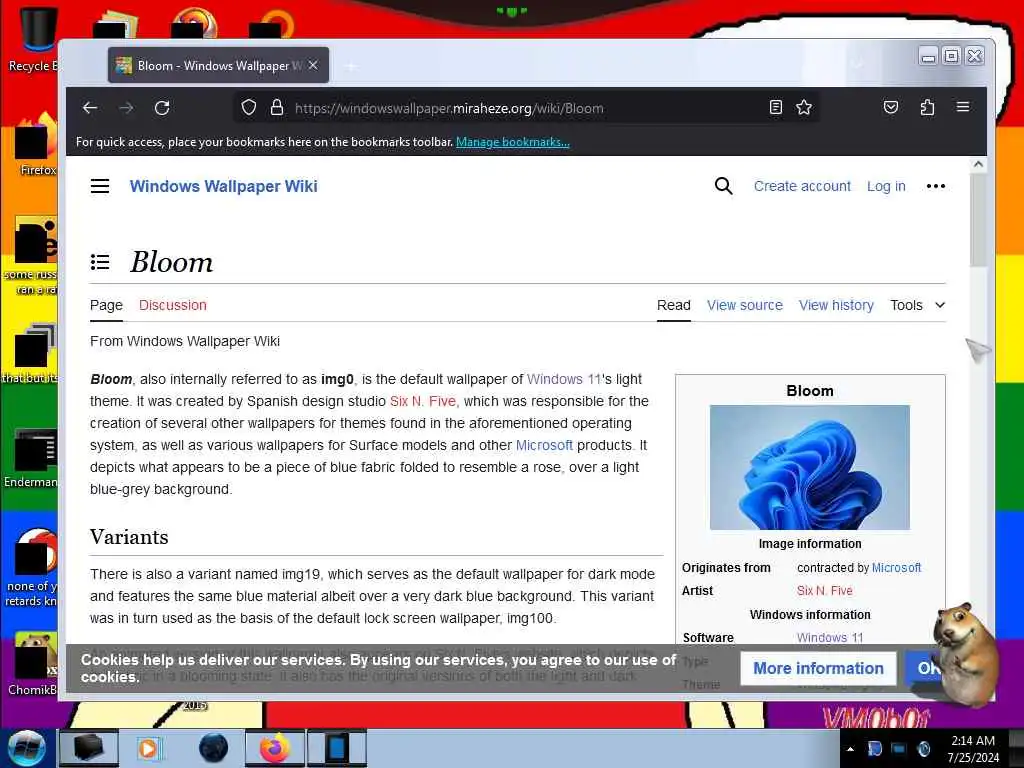
Task: Click Windows 11 software link in infobox
Action: click(x=829, y=637)
